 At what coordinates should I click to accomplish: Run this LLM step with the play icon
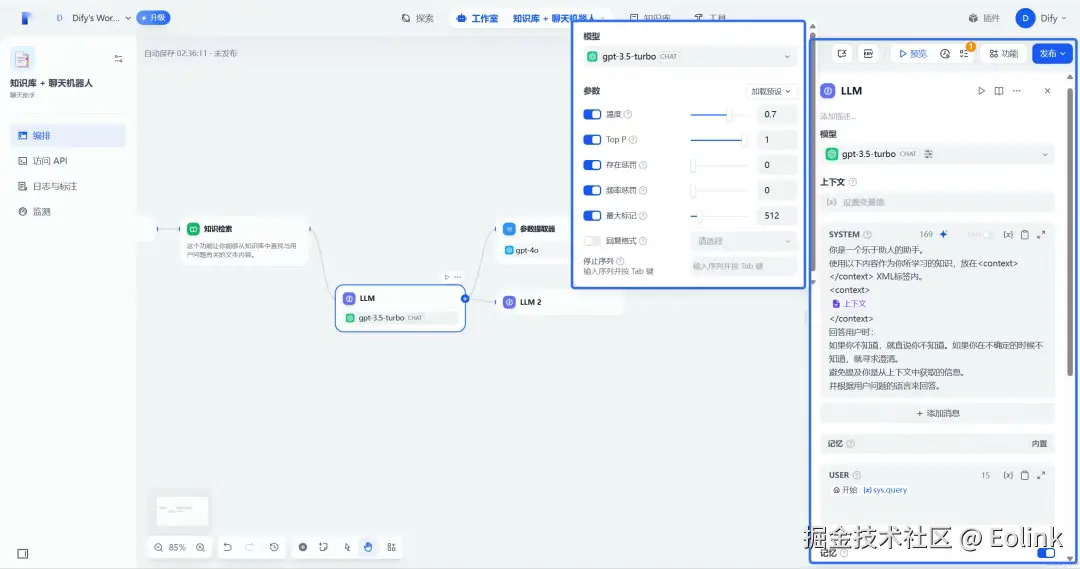coord(981,91)
